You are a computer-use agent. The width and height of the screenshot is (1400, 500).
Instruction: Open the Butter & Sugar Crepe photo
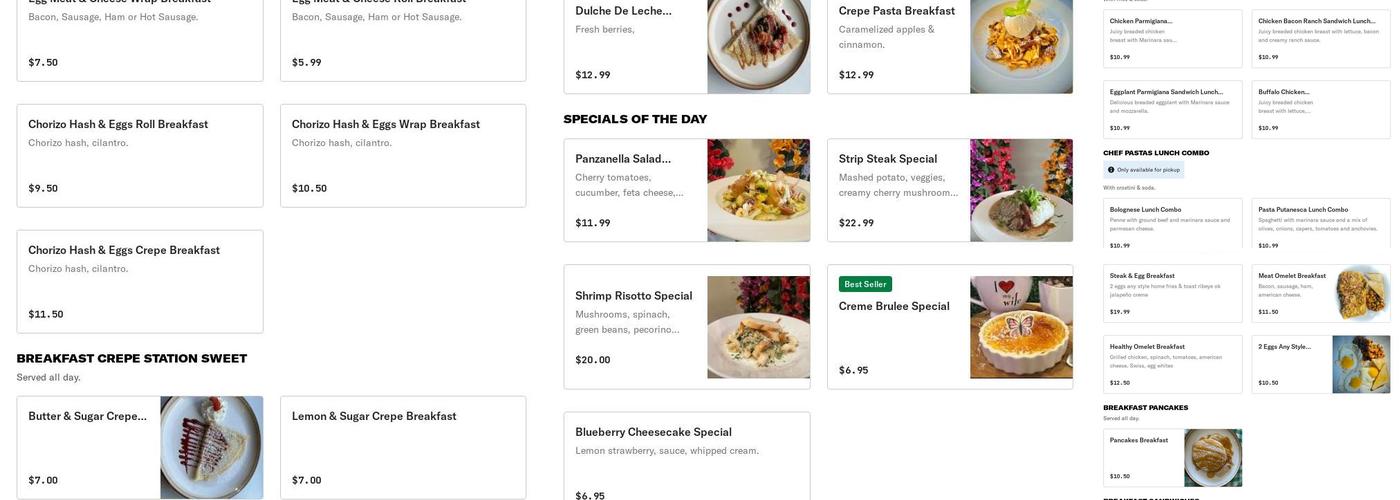tap(211, 447)
